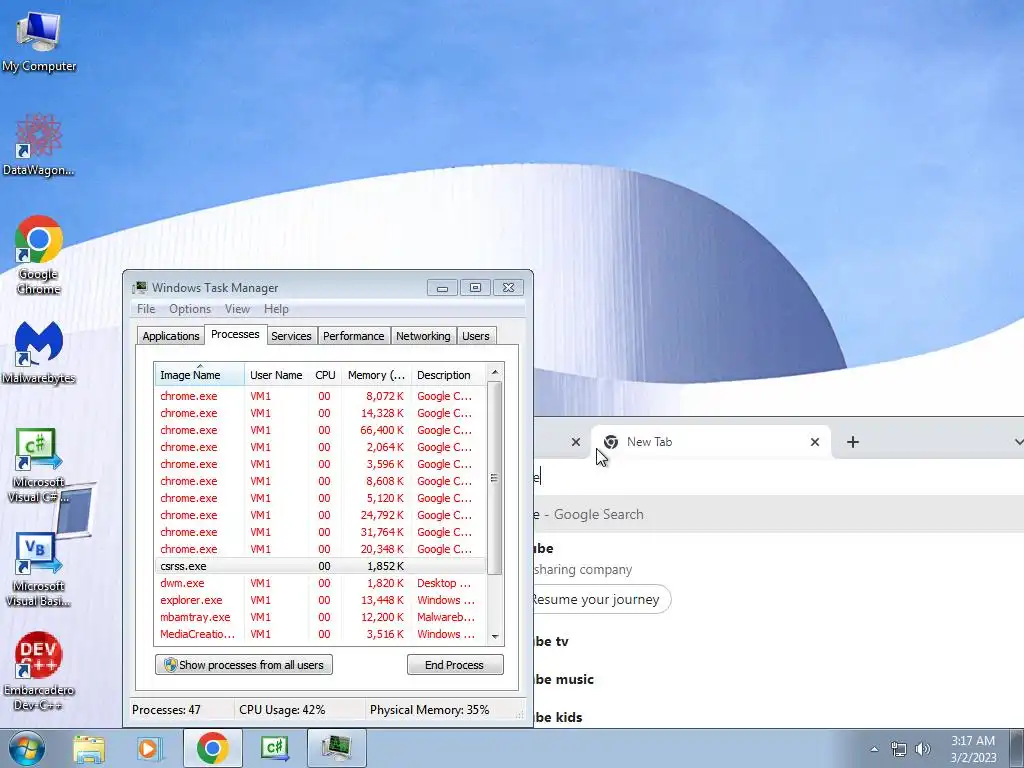
Task: Launch Google Chrome from desktop shortcut
Action: (39, 255)
